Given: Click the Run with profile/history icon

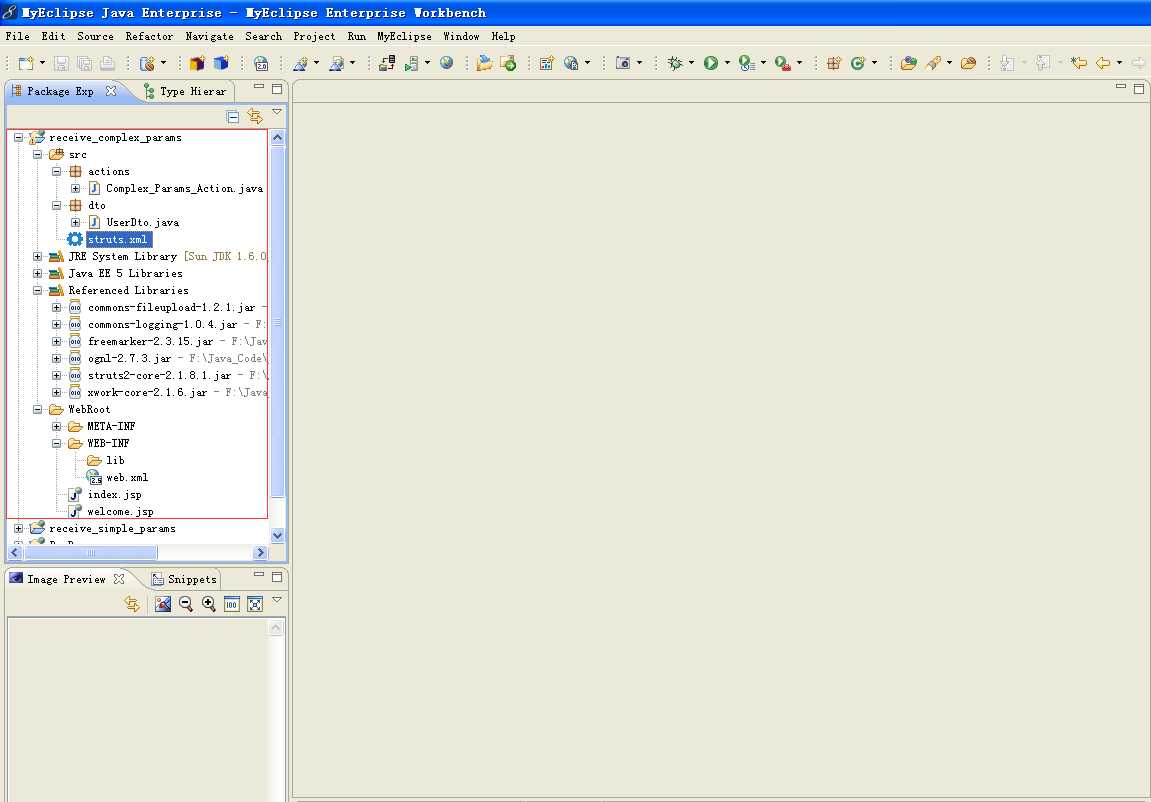Looking at the screenshot, I should pyautogui.click(x=747, y=63).
